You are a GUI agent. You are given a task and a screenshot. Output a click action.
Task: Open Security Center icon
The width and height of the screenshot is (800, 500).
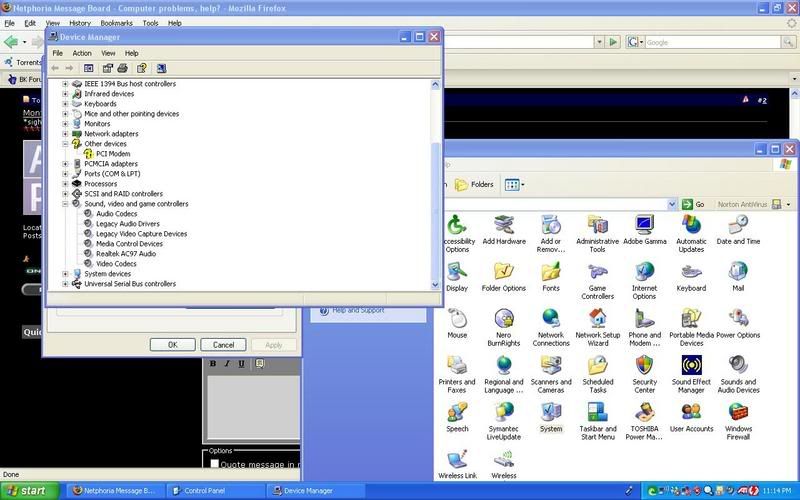[x=644, y=374]
